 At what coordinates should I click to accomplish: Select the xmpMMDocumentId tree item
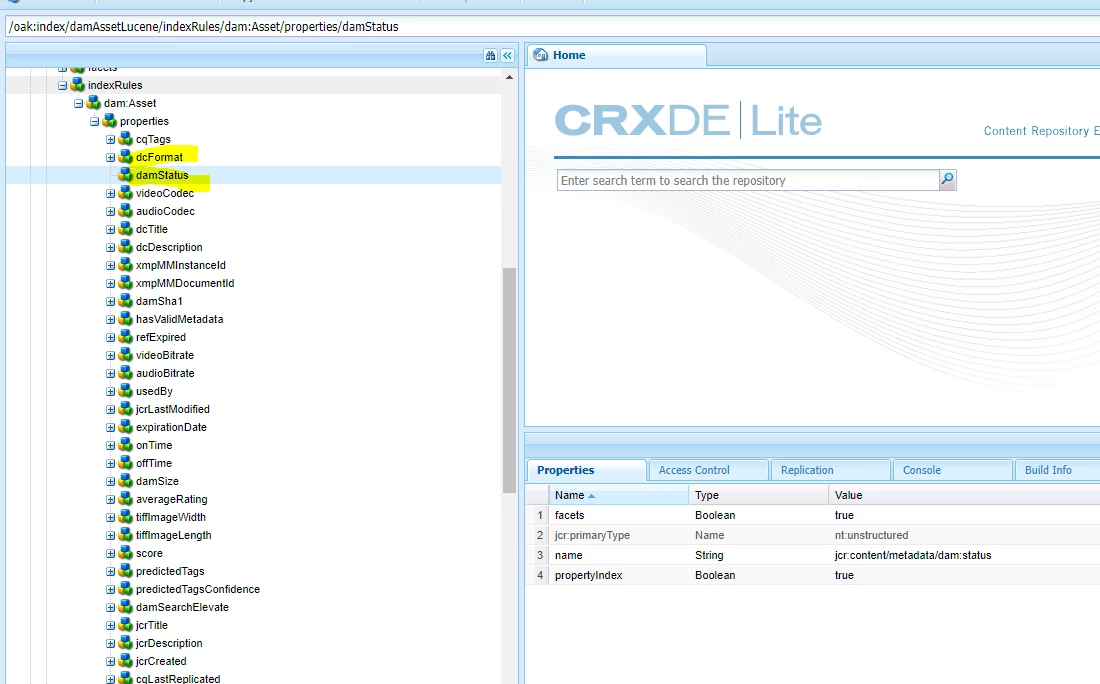click(185, 283)
